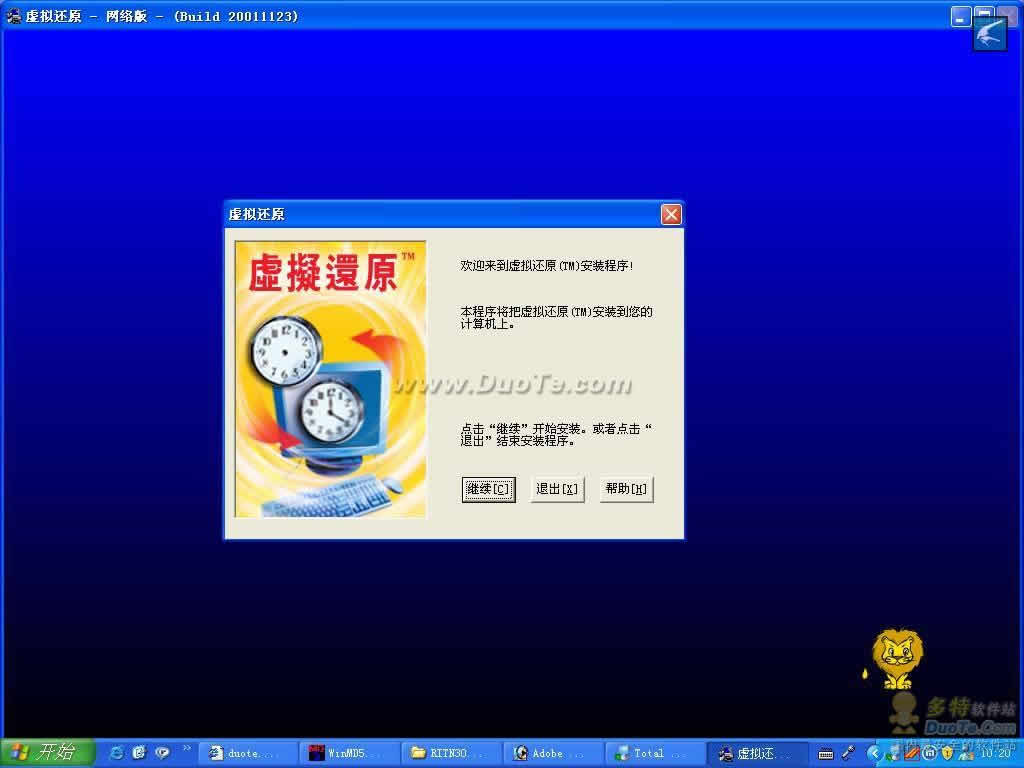
Task: Launch Internet Explorer from quick launch
Action: point(117,753)
